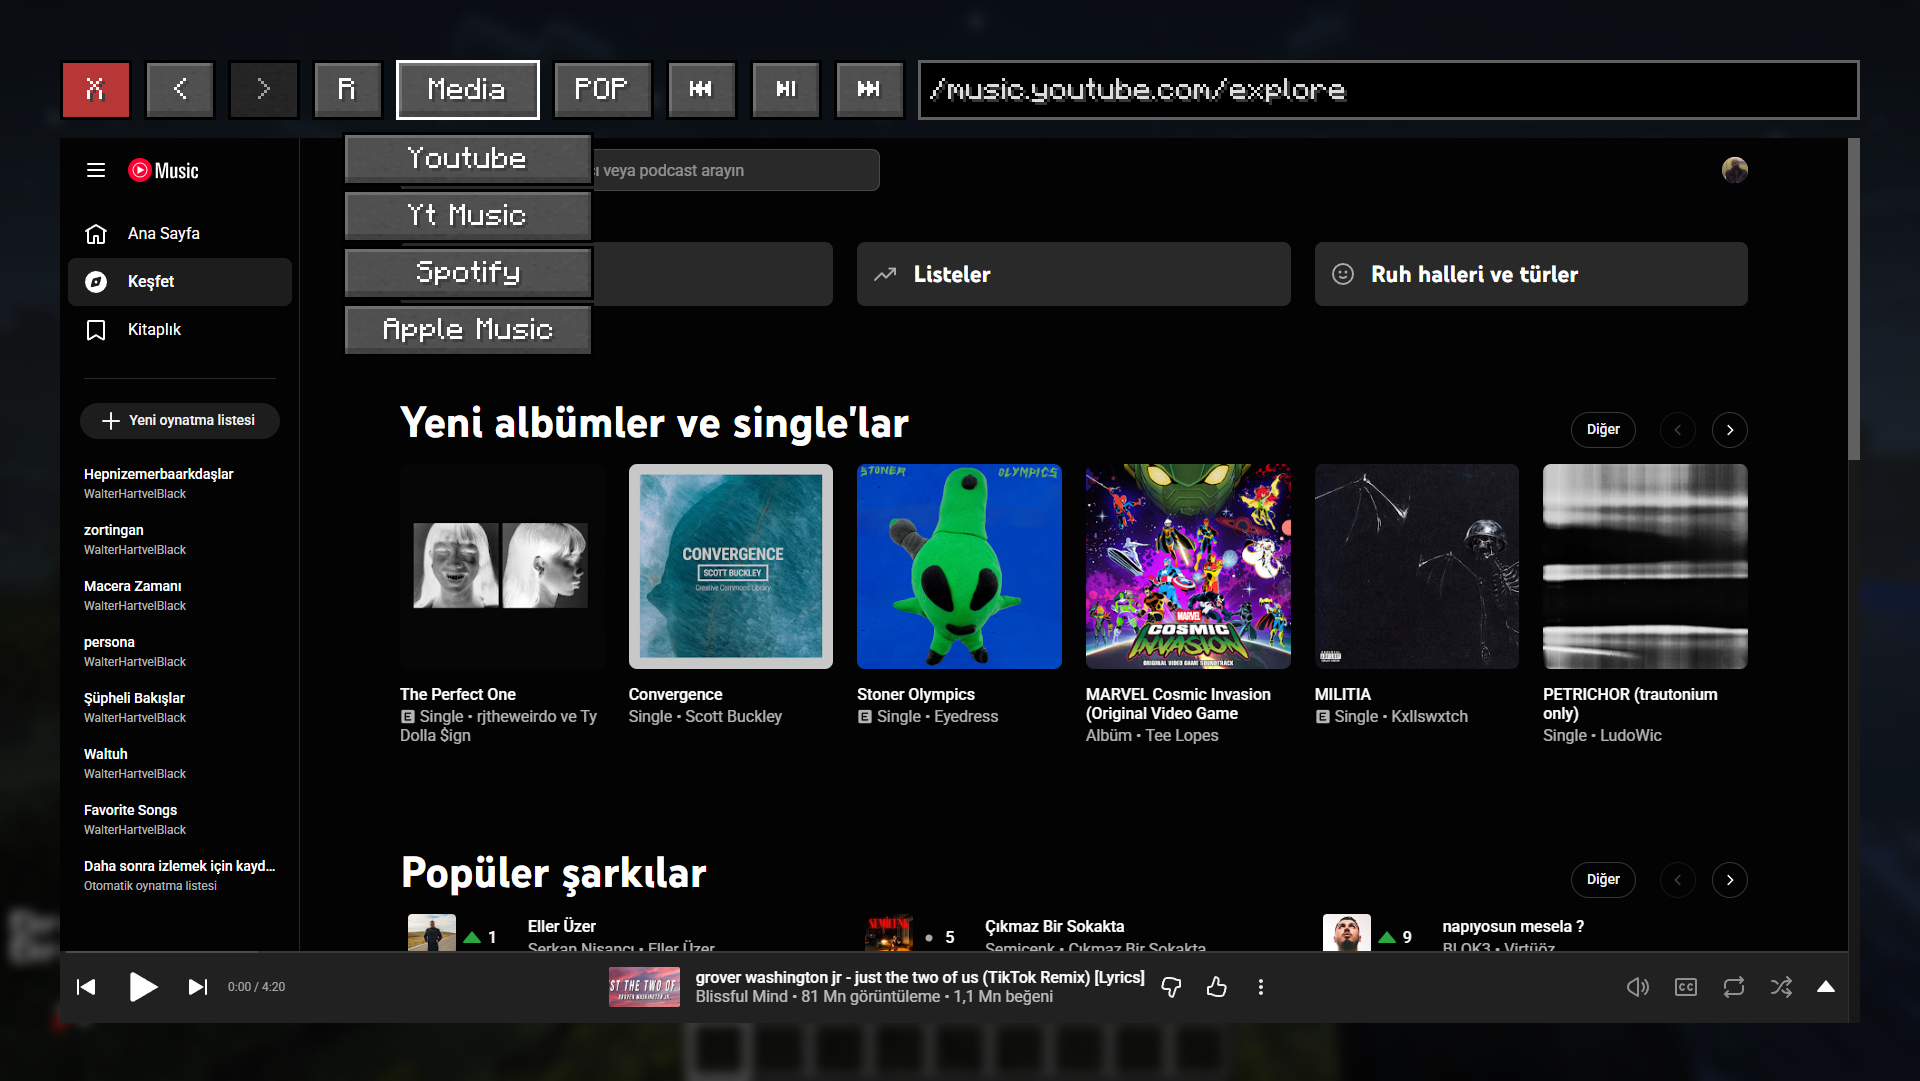Click the browser back arrow button
Image resolution: width=1920 pixels, height=1081 pixels.
[x=180, y=90]
